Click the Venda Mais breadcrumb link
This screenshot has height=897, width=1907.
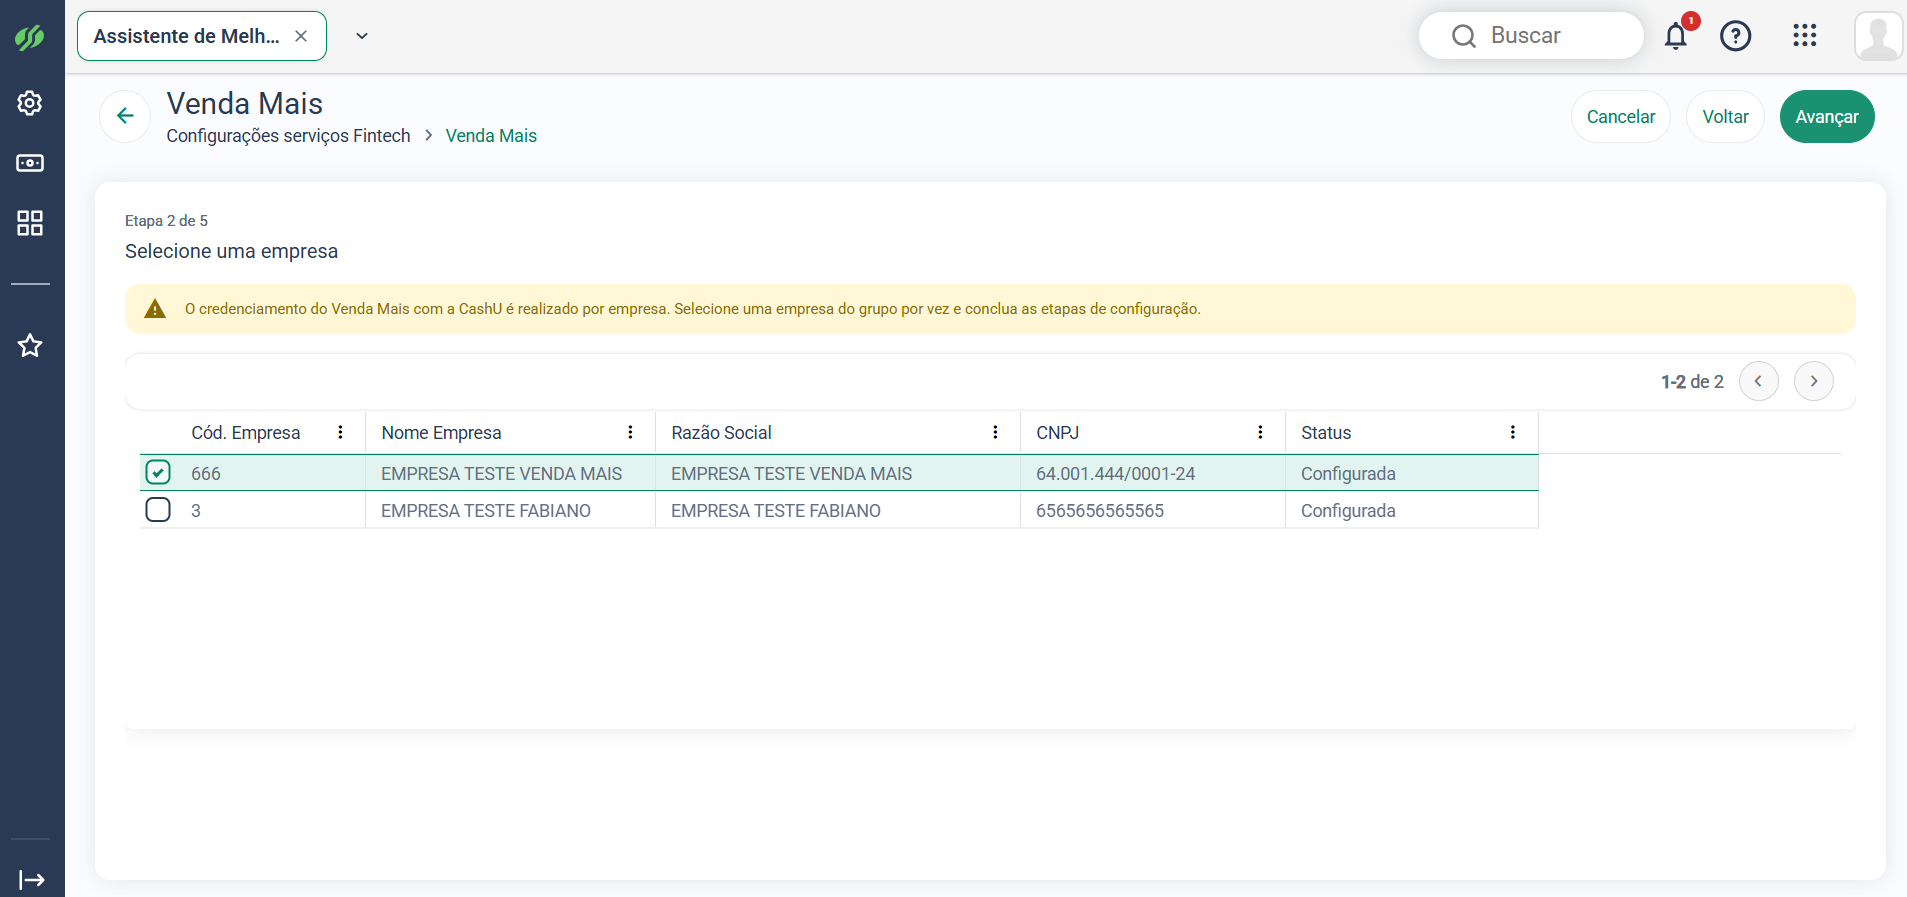click(491, 136)
